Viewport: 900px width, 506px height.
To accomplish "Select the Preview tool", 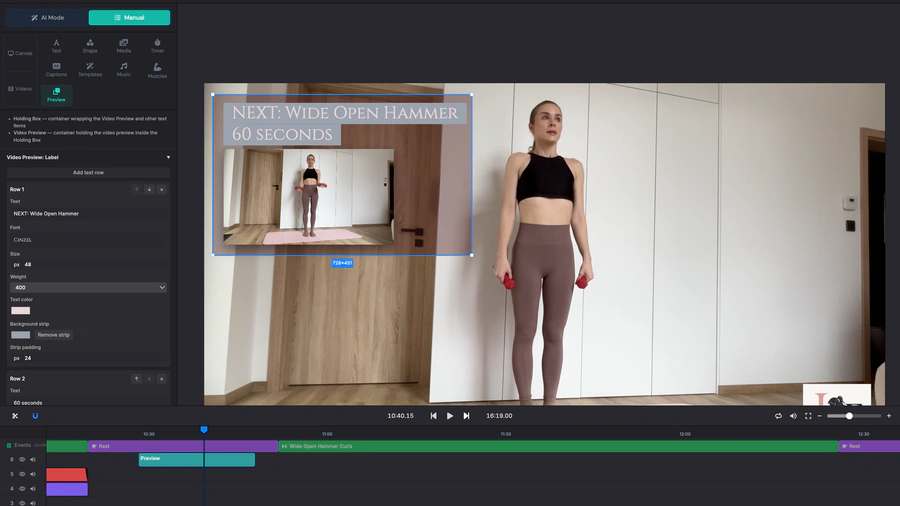I will (56, 95).
